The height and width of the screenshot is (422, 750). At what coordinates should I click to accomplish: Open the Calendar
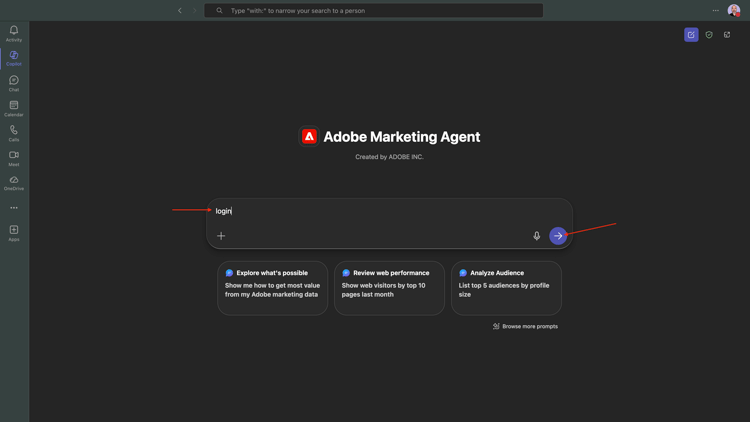(14, 108)
